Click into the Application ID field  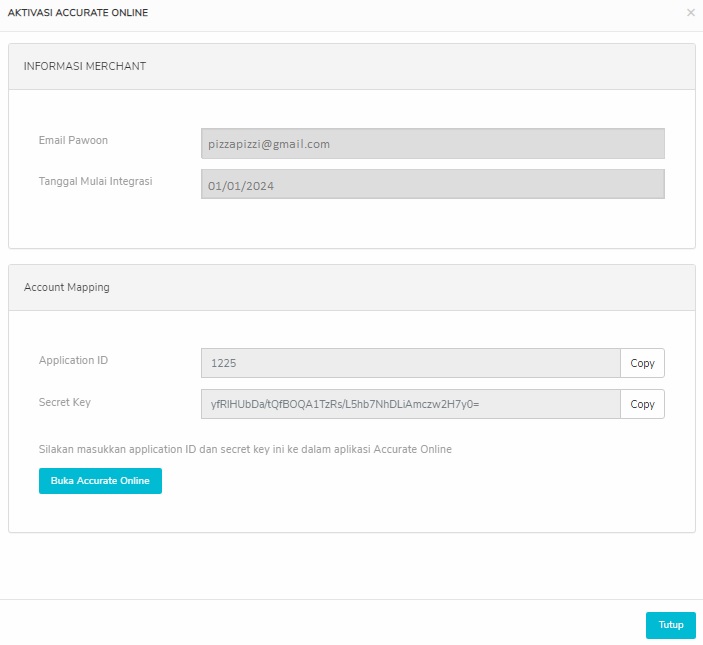(x=411, y=363)
